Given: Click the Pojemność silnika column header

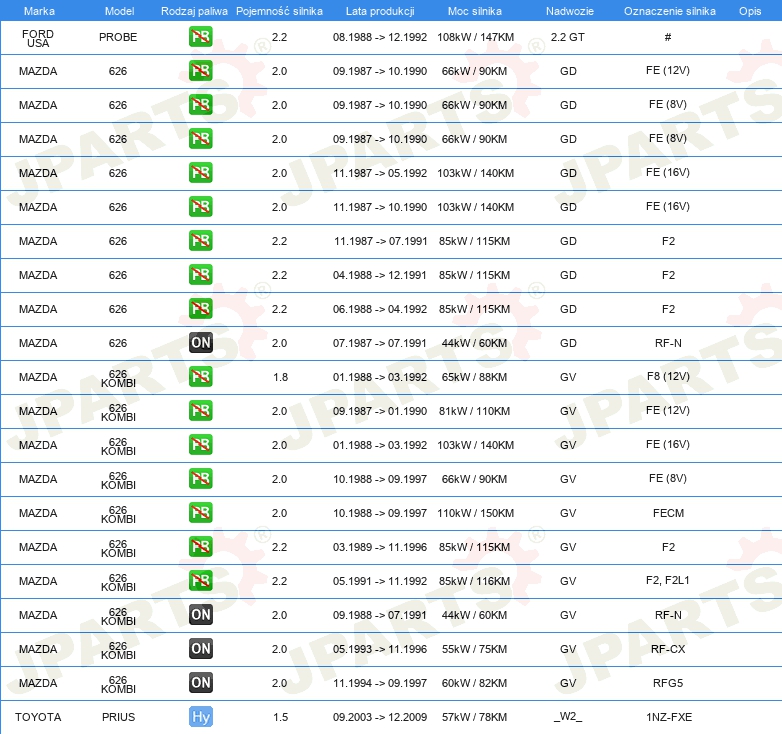Looking at the screenshot, I should point(279,10).
